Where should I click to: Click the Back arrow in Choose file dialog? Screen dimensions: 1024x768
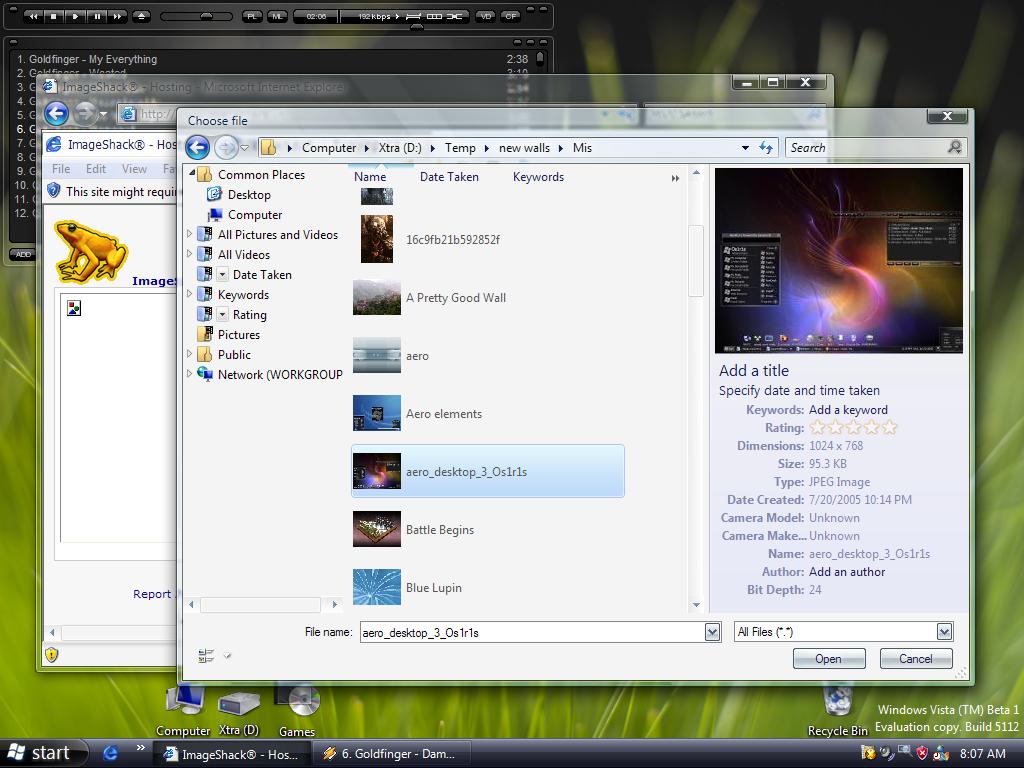(198, 147)
